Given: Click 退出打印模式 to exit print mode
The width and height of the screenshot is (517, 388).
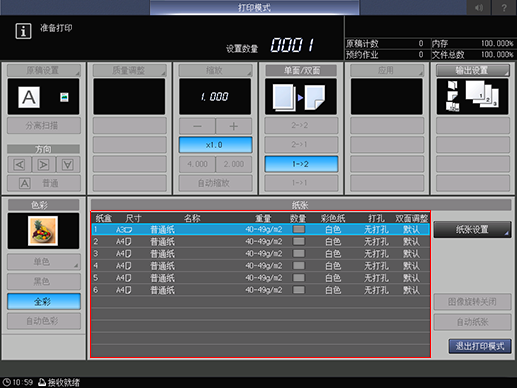Looking at the screenshot, I should (480, 346).
